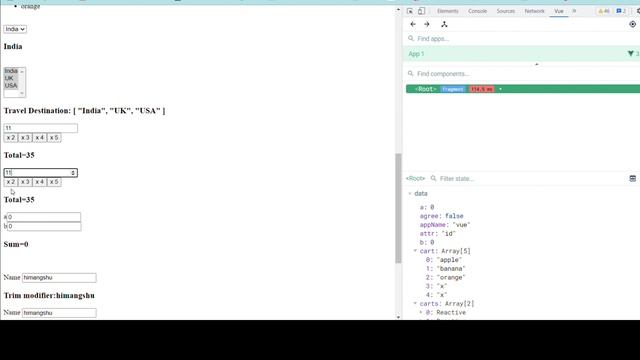Expand the carts 0: Reactive item
The height and width of the screenshot is (360, 640).
[x=421, y=313]
